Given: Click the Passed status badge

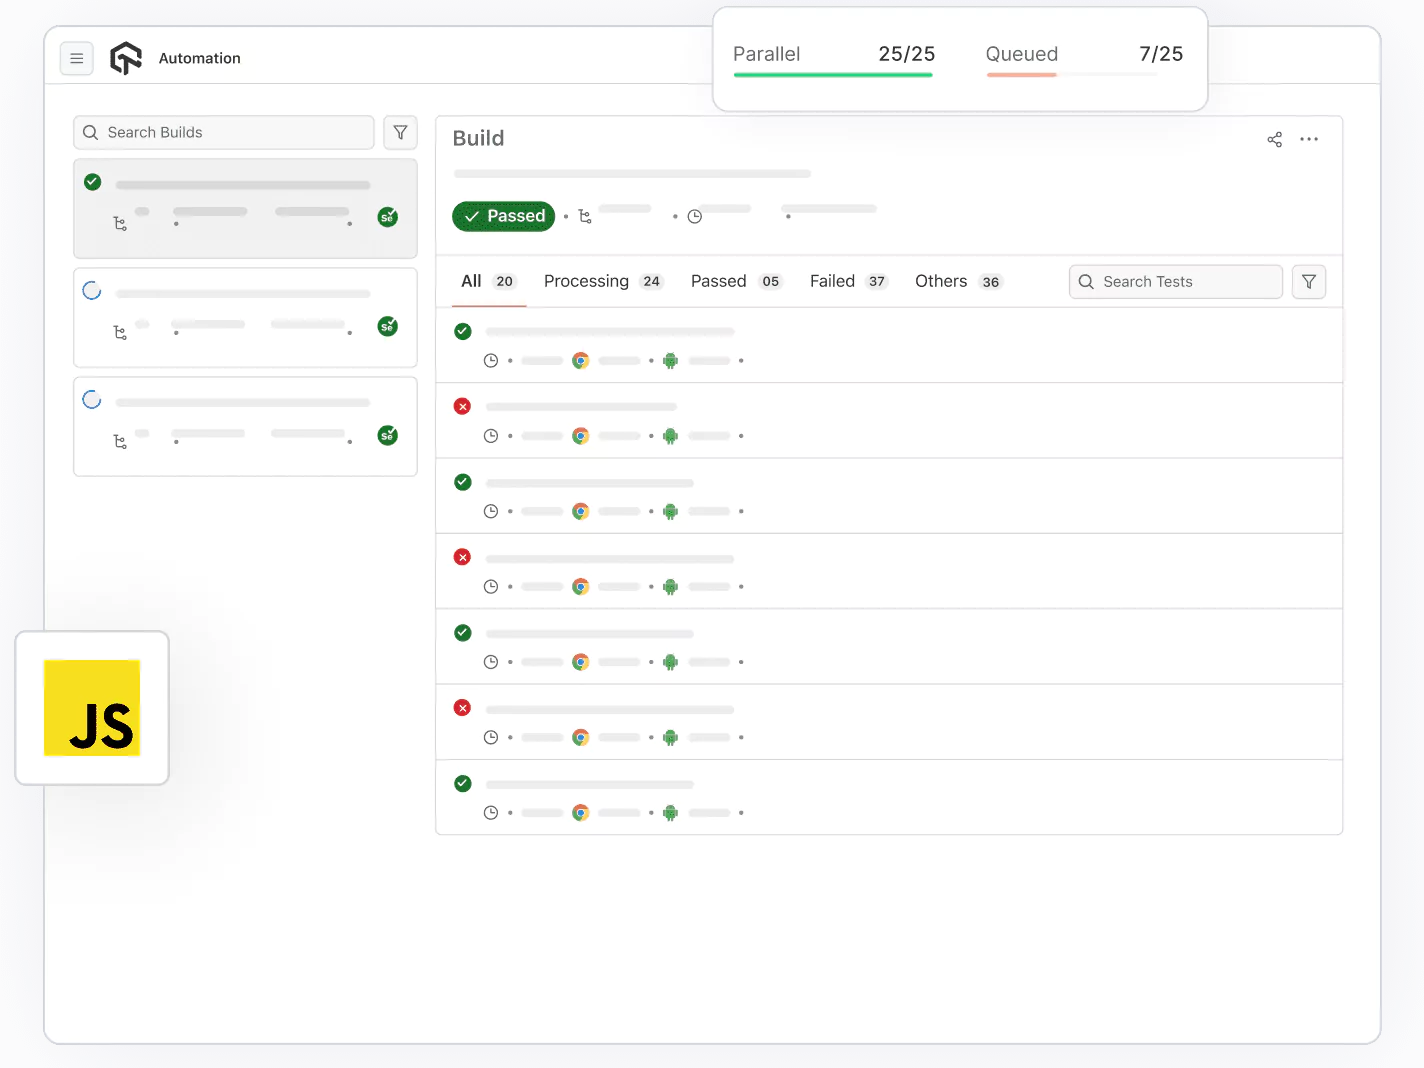Looking at the screenshot, I should pos(503,216).
